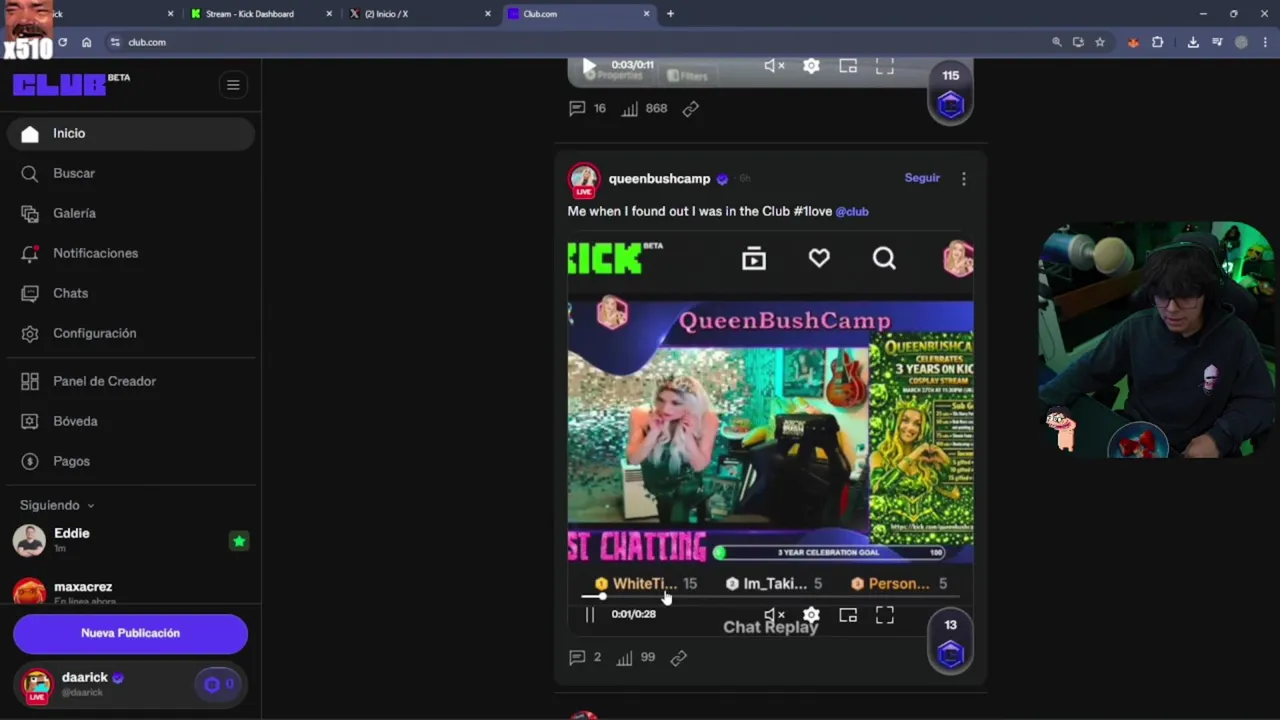Open Eddie's profile in following list
The height and width of the screenshot is (720, 1280).
pos(130,540)
